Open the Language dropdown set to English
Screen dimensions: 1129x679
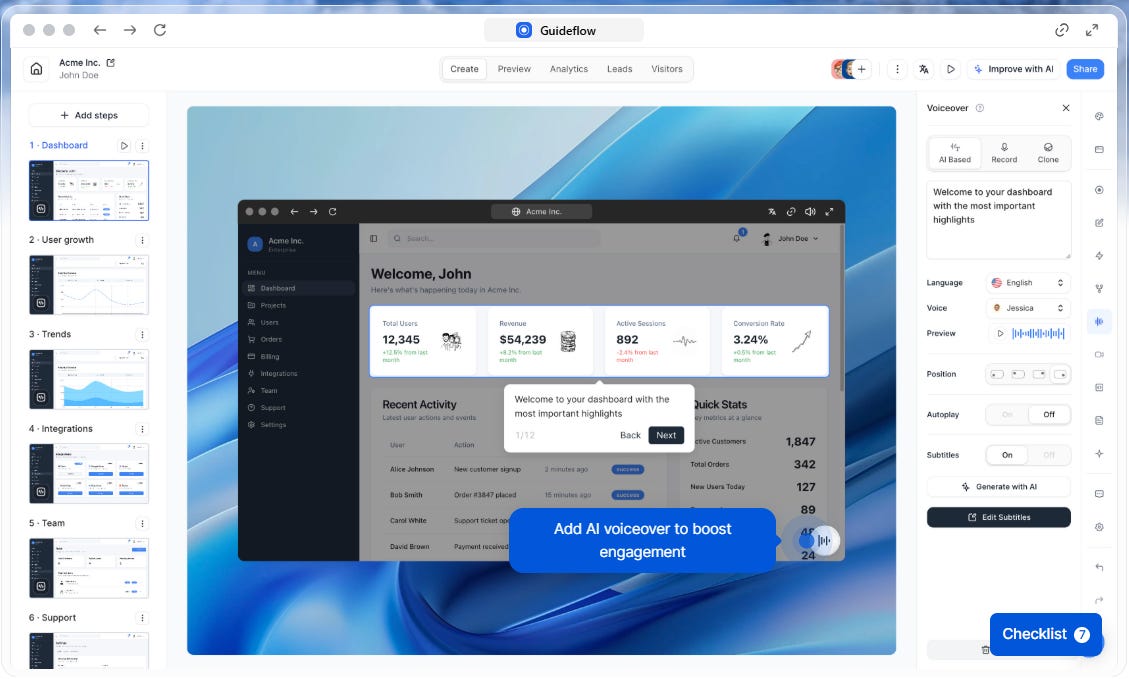1027,283
